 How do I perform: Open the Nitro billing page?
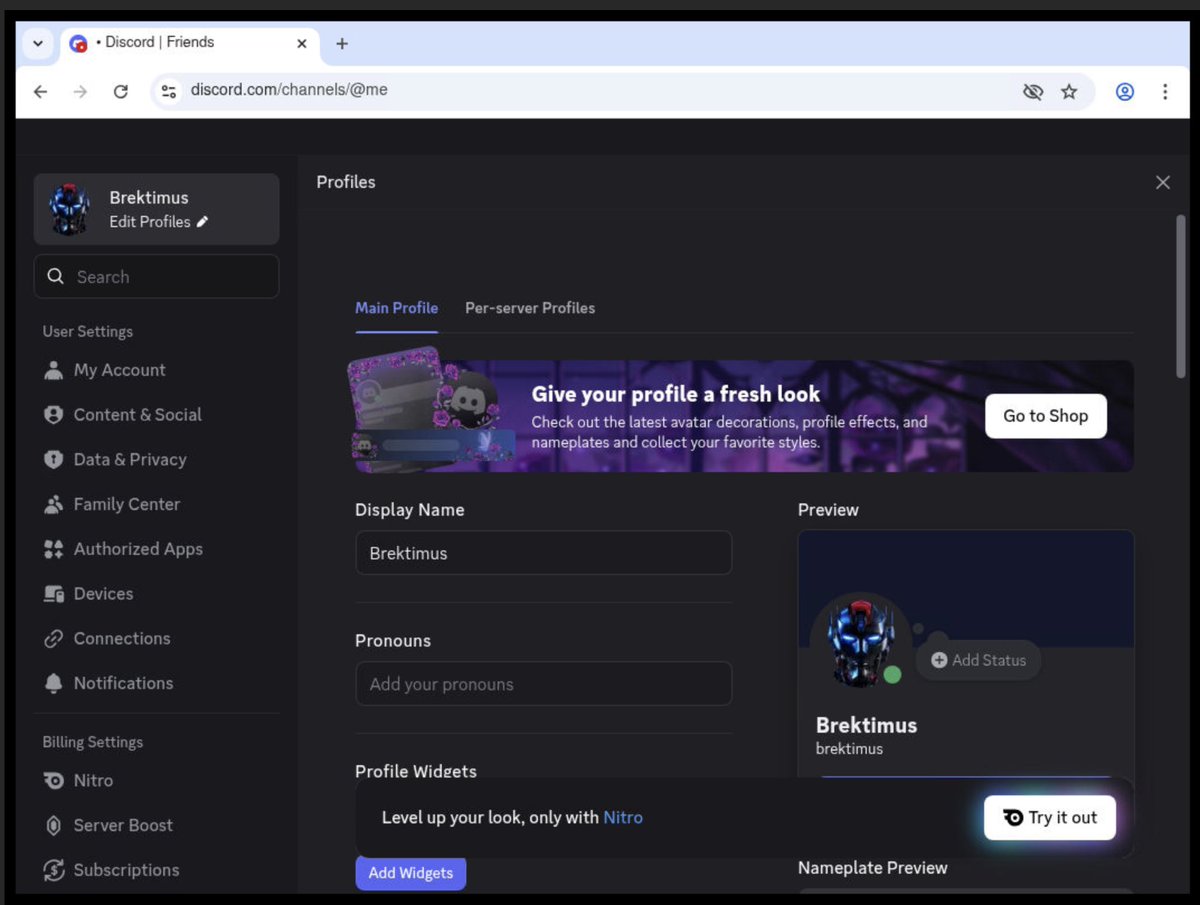pos(156,781)
